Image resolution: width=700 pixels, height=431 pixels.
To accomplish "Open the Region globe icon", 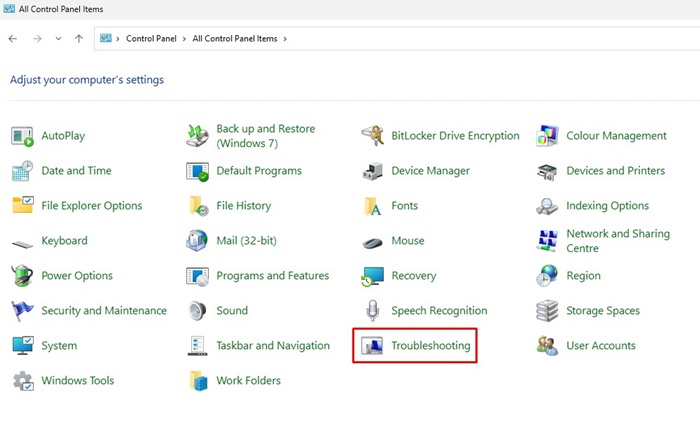I will 547,276.
